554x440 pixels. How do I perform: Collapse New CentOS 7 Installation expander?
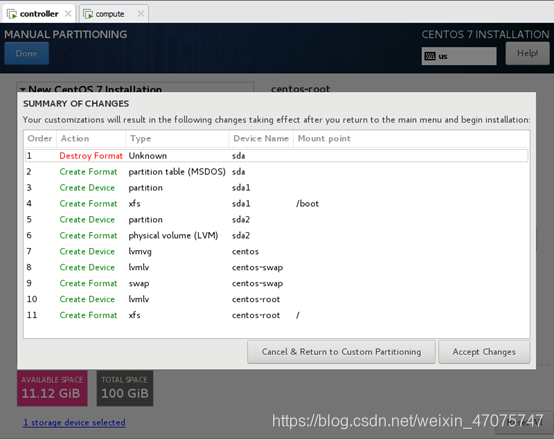point(23,89)
